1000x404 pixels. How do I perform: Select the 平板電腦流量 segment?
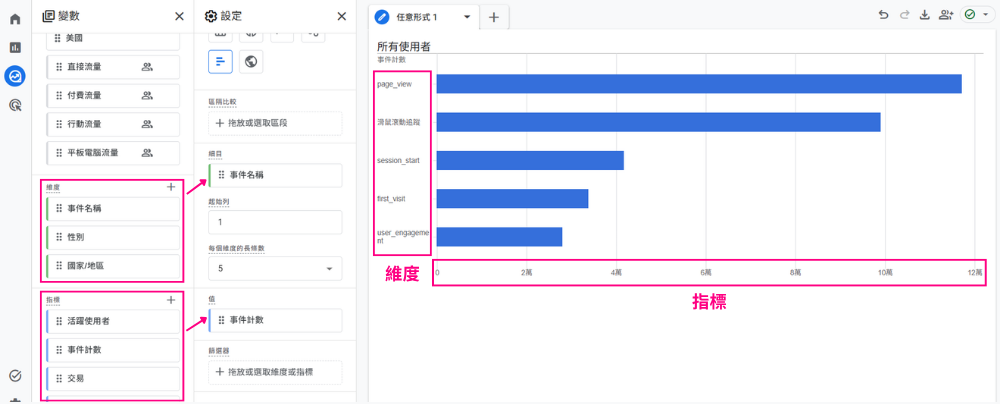pyautogui.click(x=113, y=153)
